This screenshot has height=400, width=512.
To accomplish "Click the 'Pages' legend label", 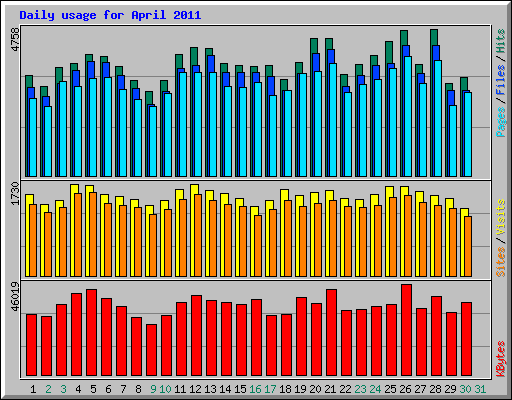I will [500, 122].
